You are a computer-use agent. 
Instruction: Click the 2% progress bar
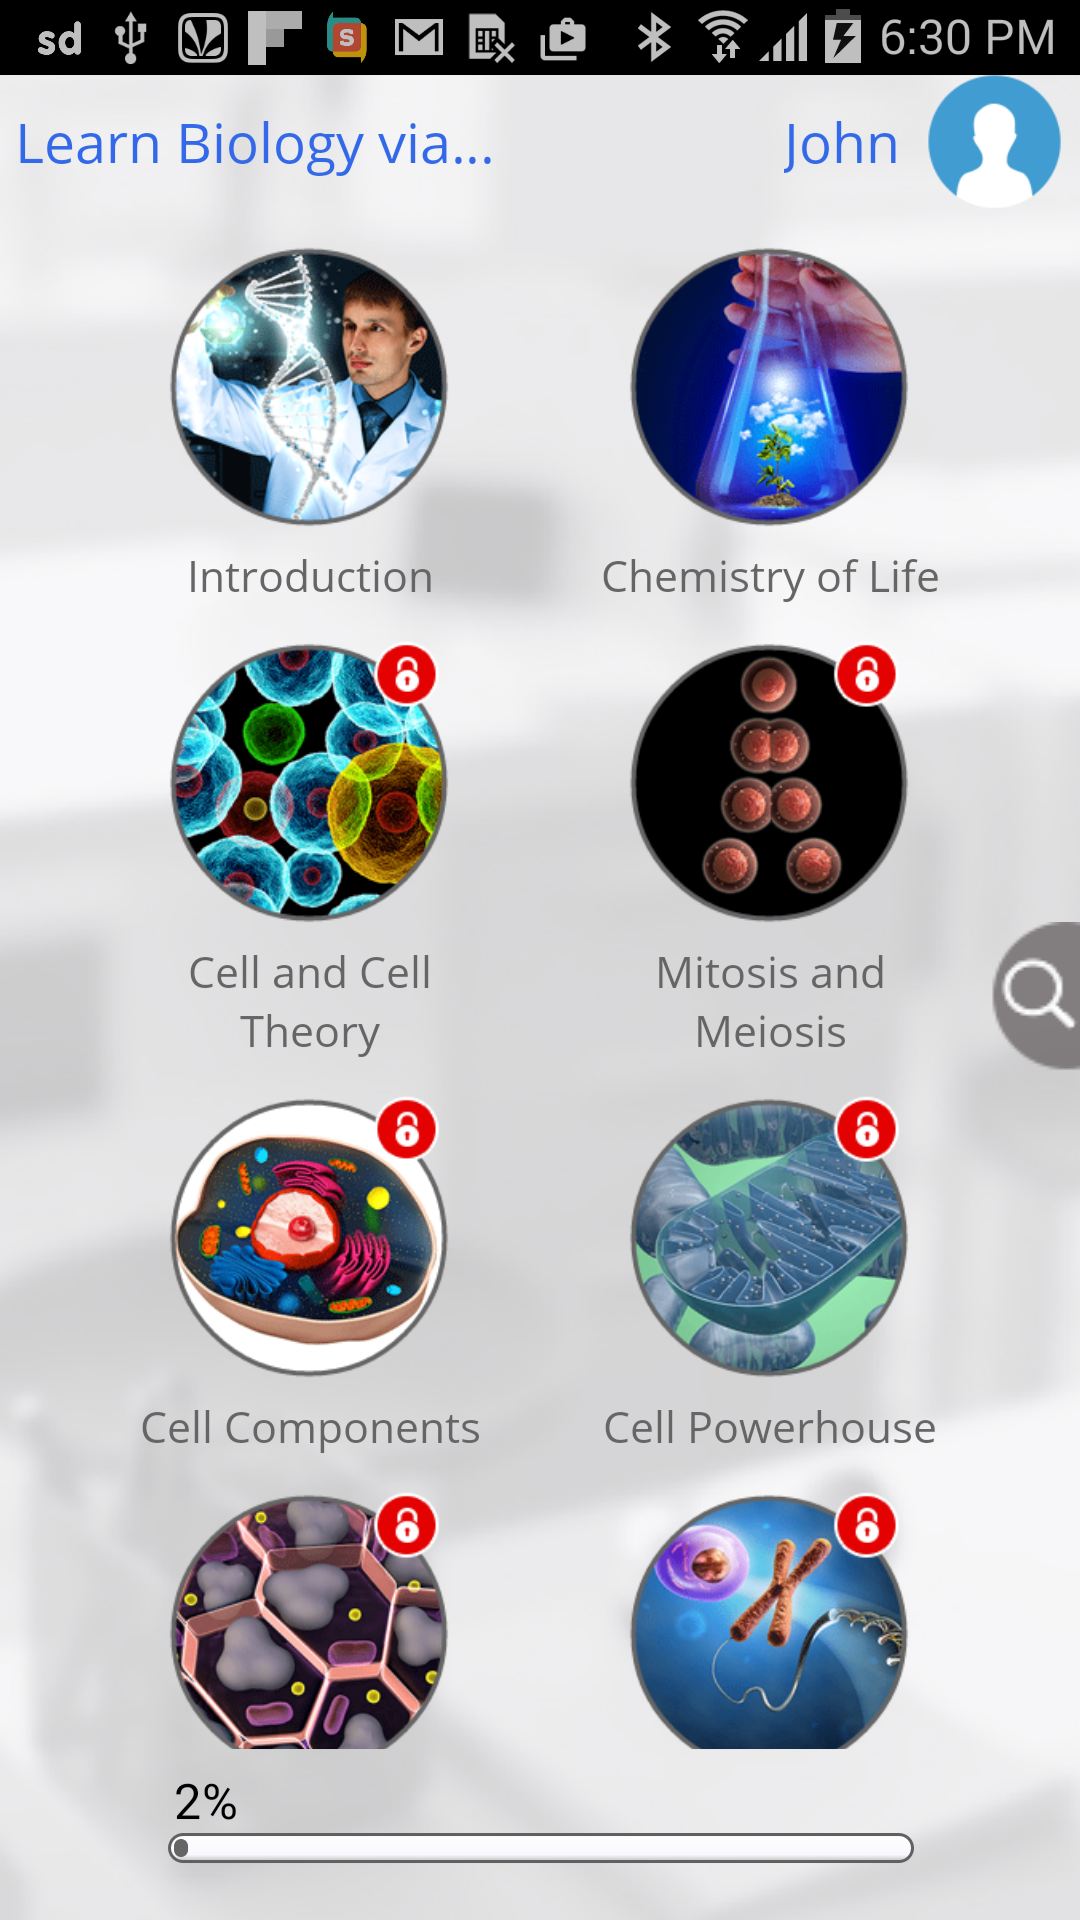click(x=541, y=1847)
